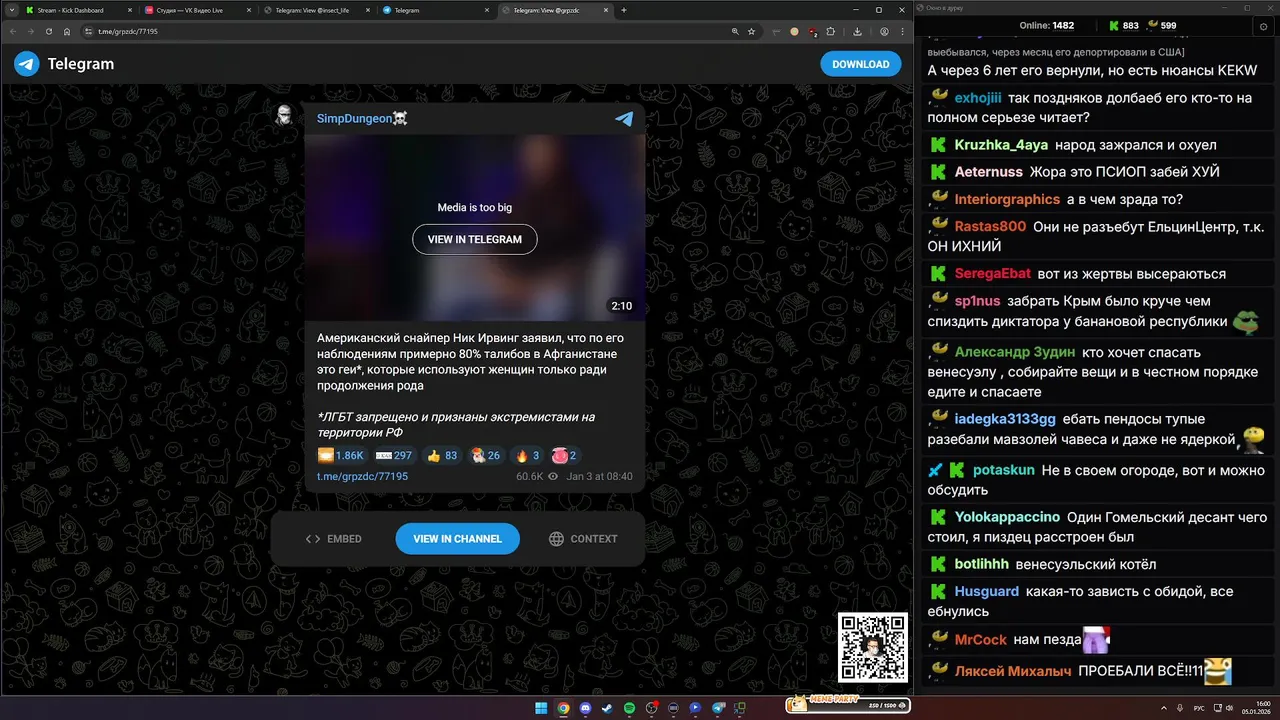This screenshot has height=720, width=1280.
Task: Open the browser home page
Action: click(x=67, y=31)
